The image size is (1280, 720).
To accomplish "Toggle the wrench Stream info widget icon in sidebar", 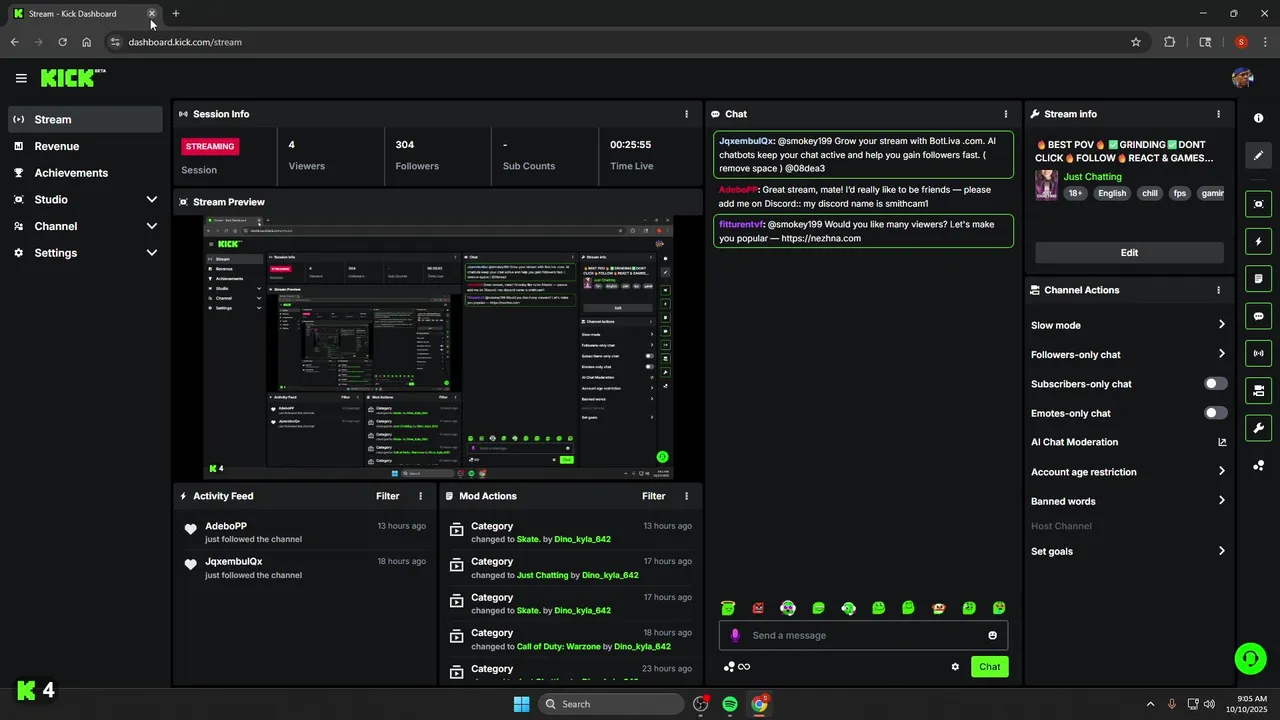I will 1258,428.
